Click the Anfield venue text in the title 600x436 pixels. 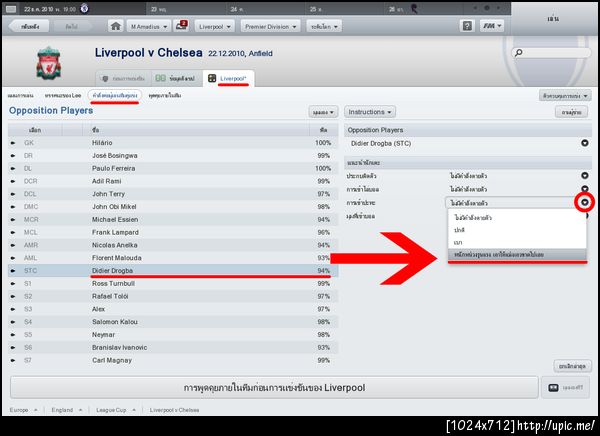coord(261,54)
